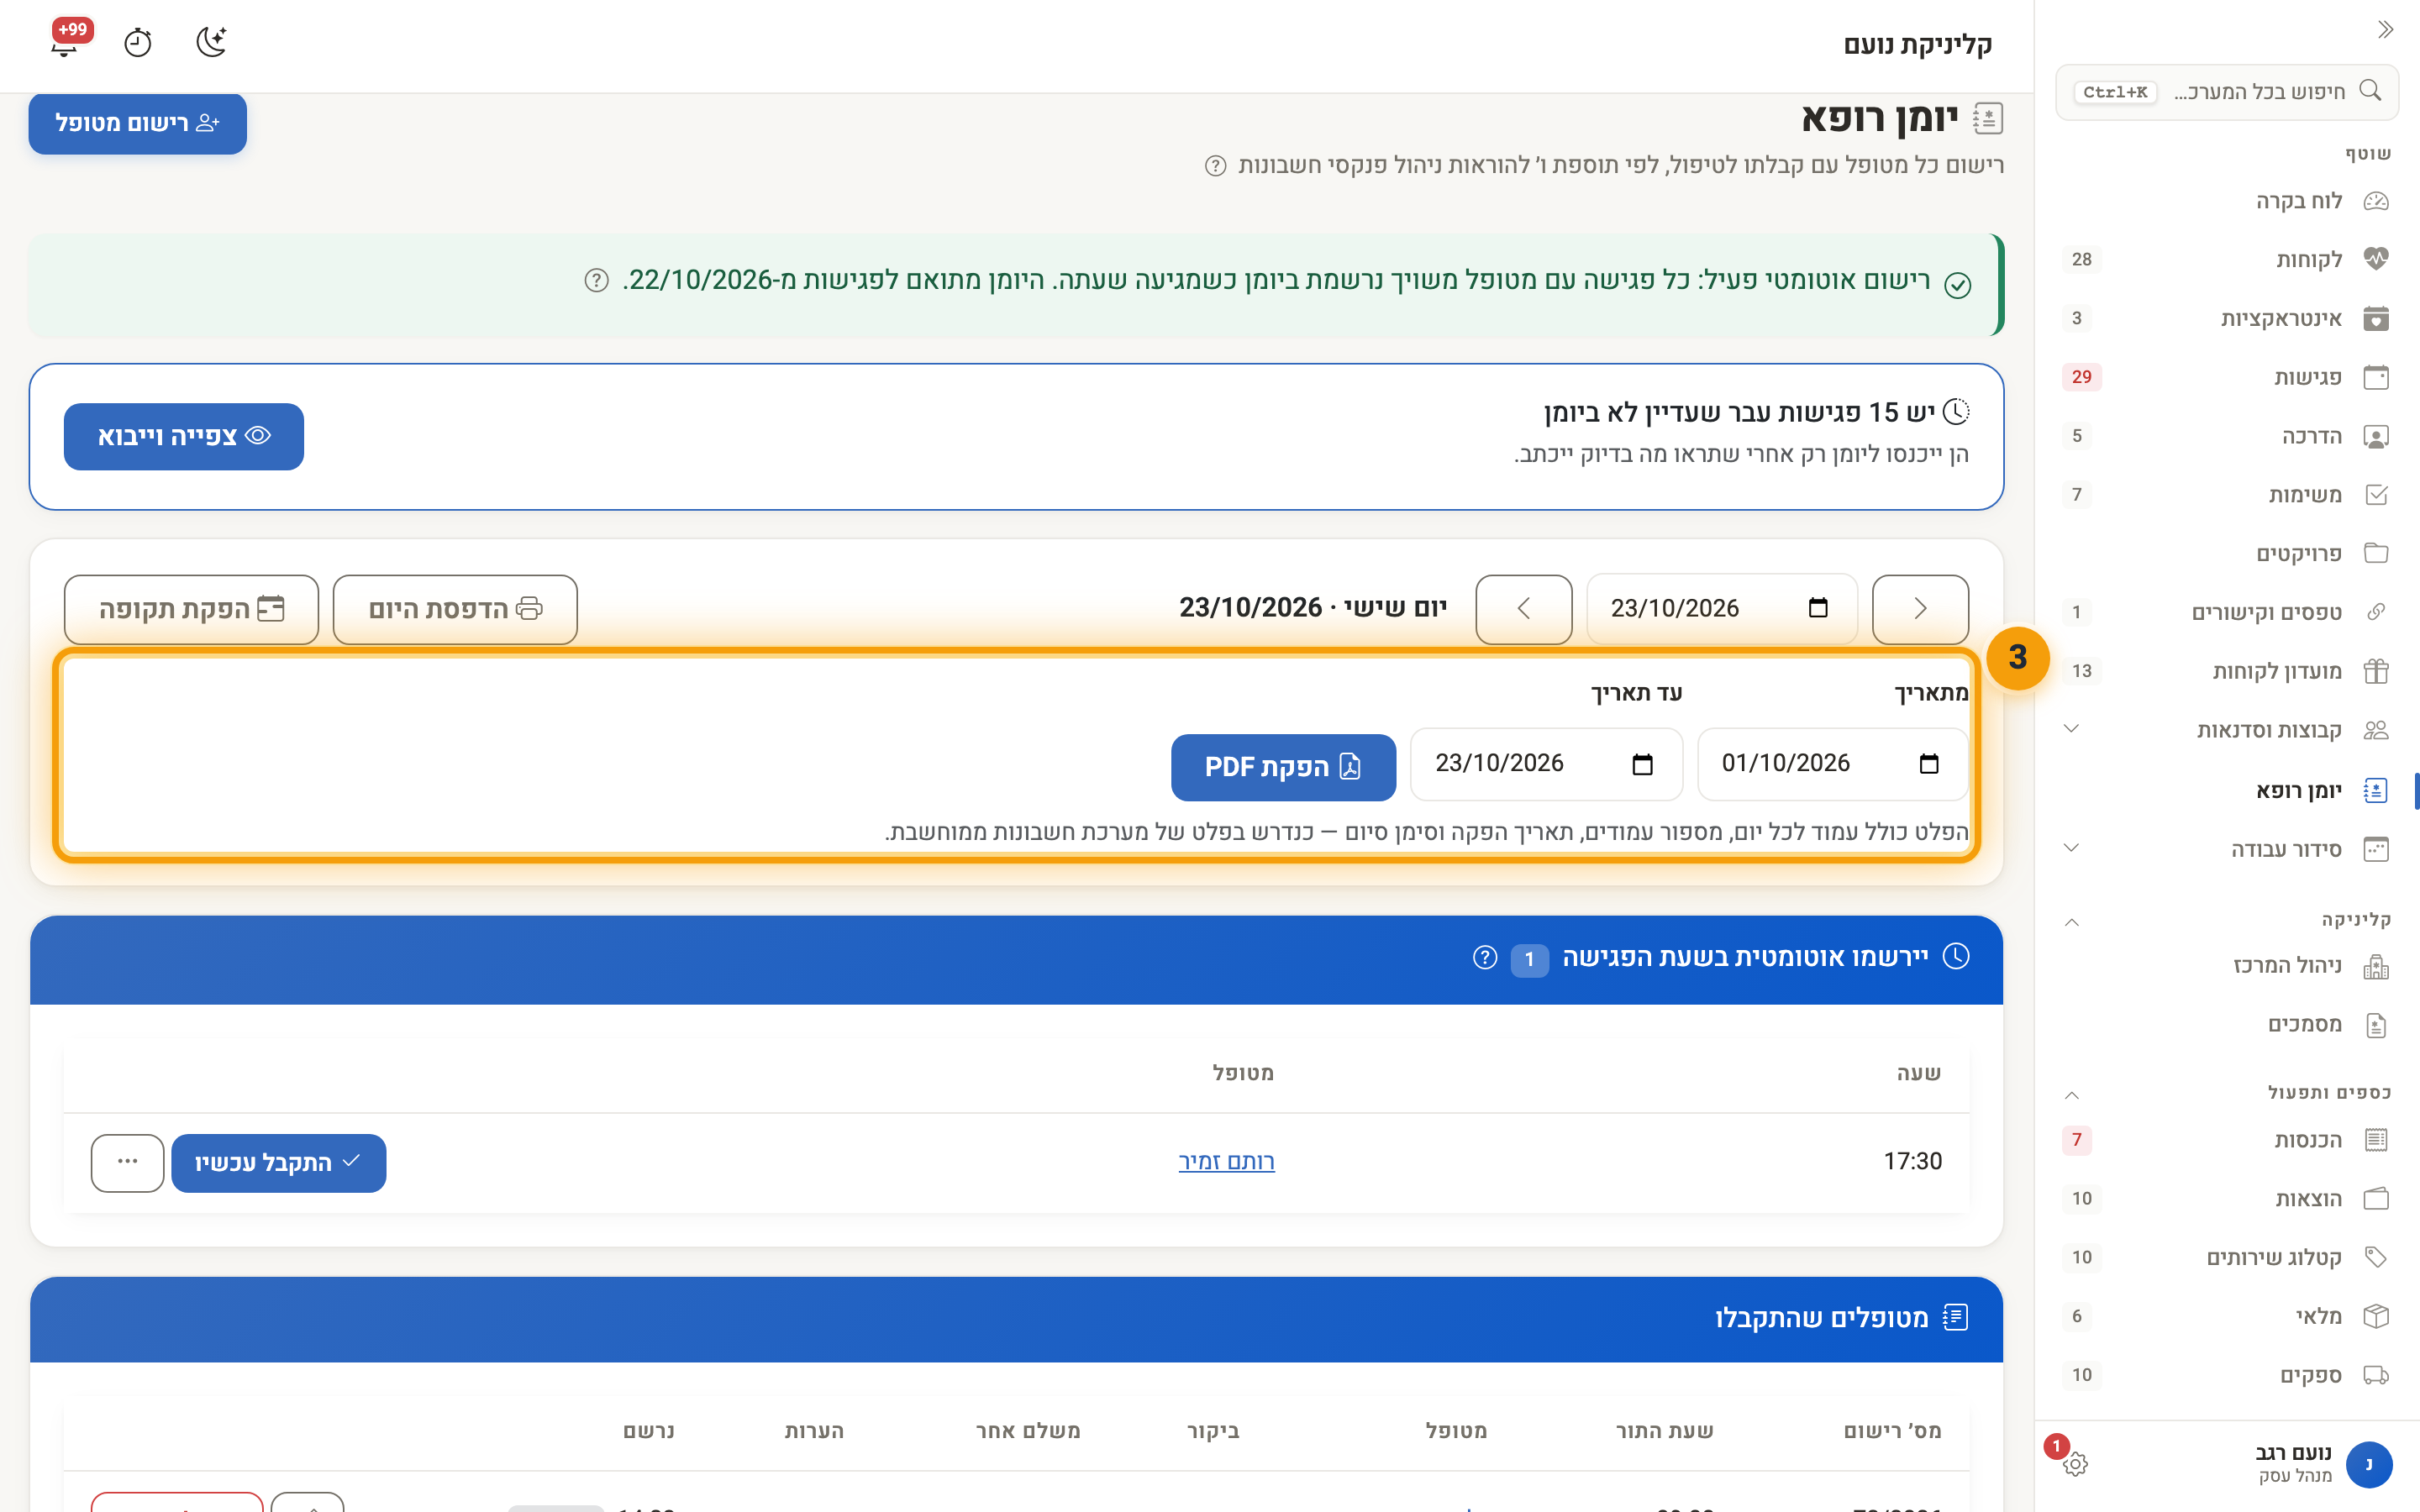This screenshot has height=1512, width=2420.
Task: Click help icon beside page subtitle
Action: pyautogui.click(x=1215, y=166)
